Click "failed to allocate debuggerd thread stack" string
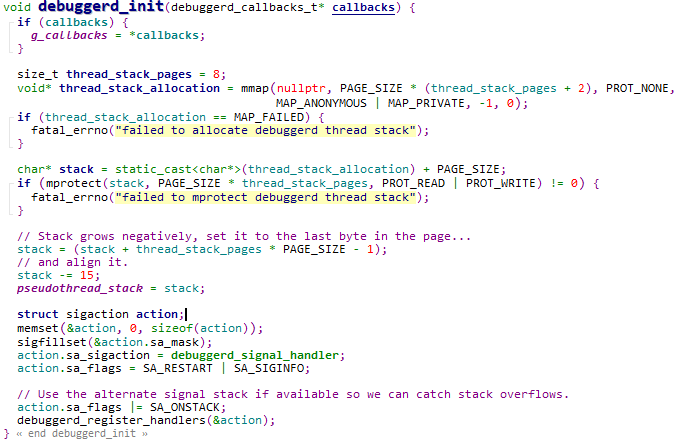Viewport: 676px width, 439px height. [265, 131]
